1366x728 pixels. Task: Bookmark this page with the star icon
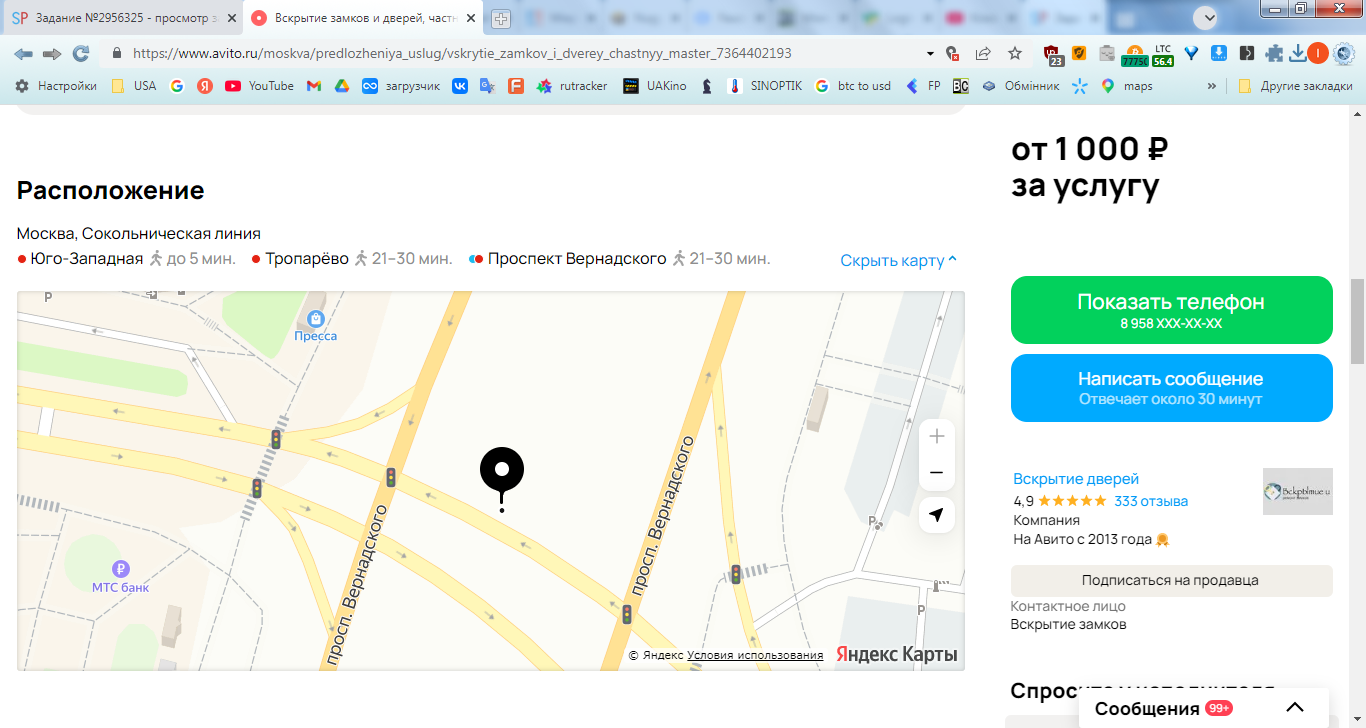coord(1015,53)
